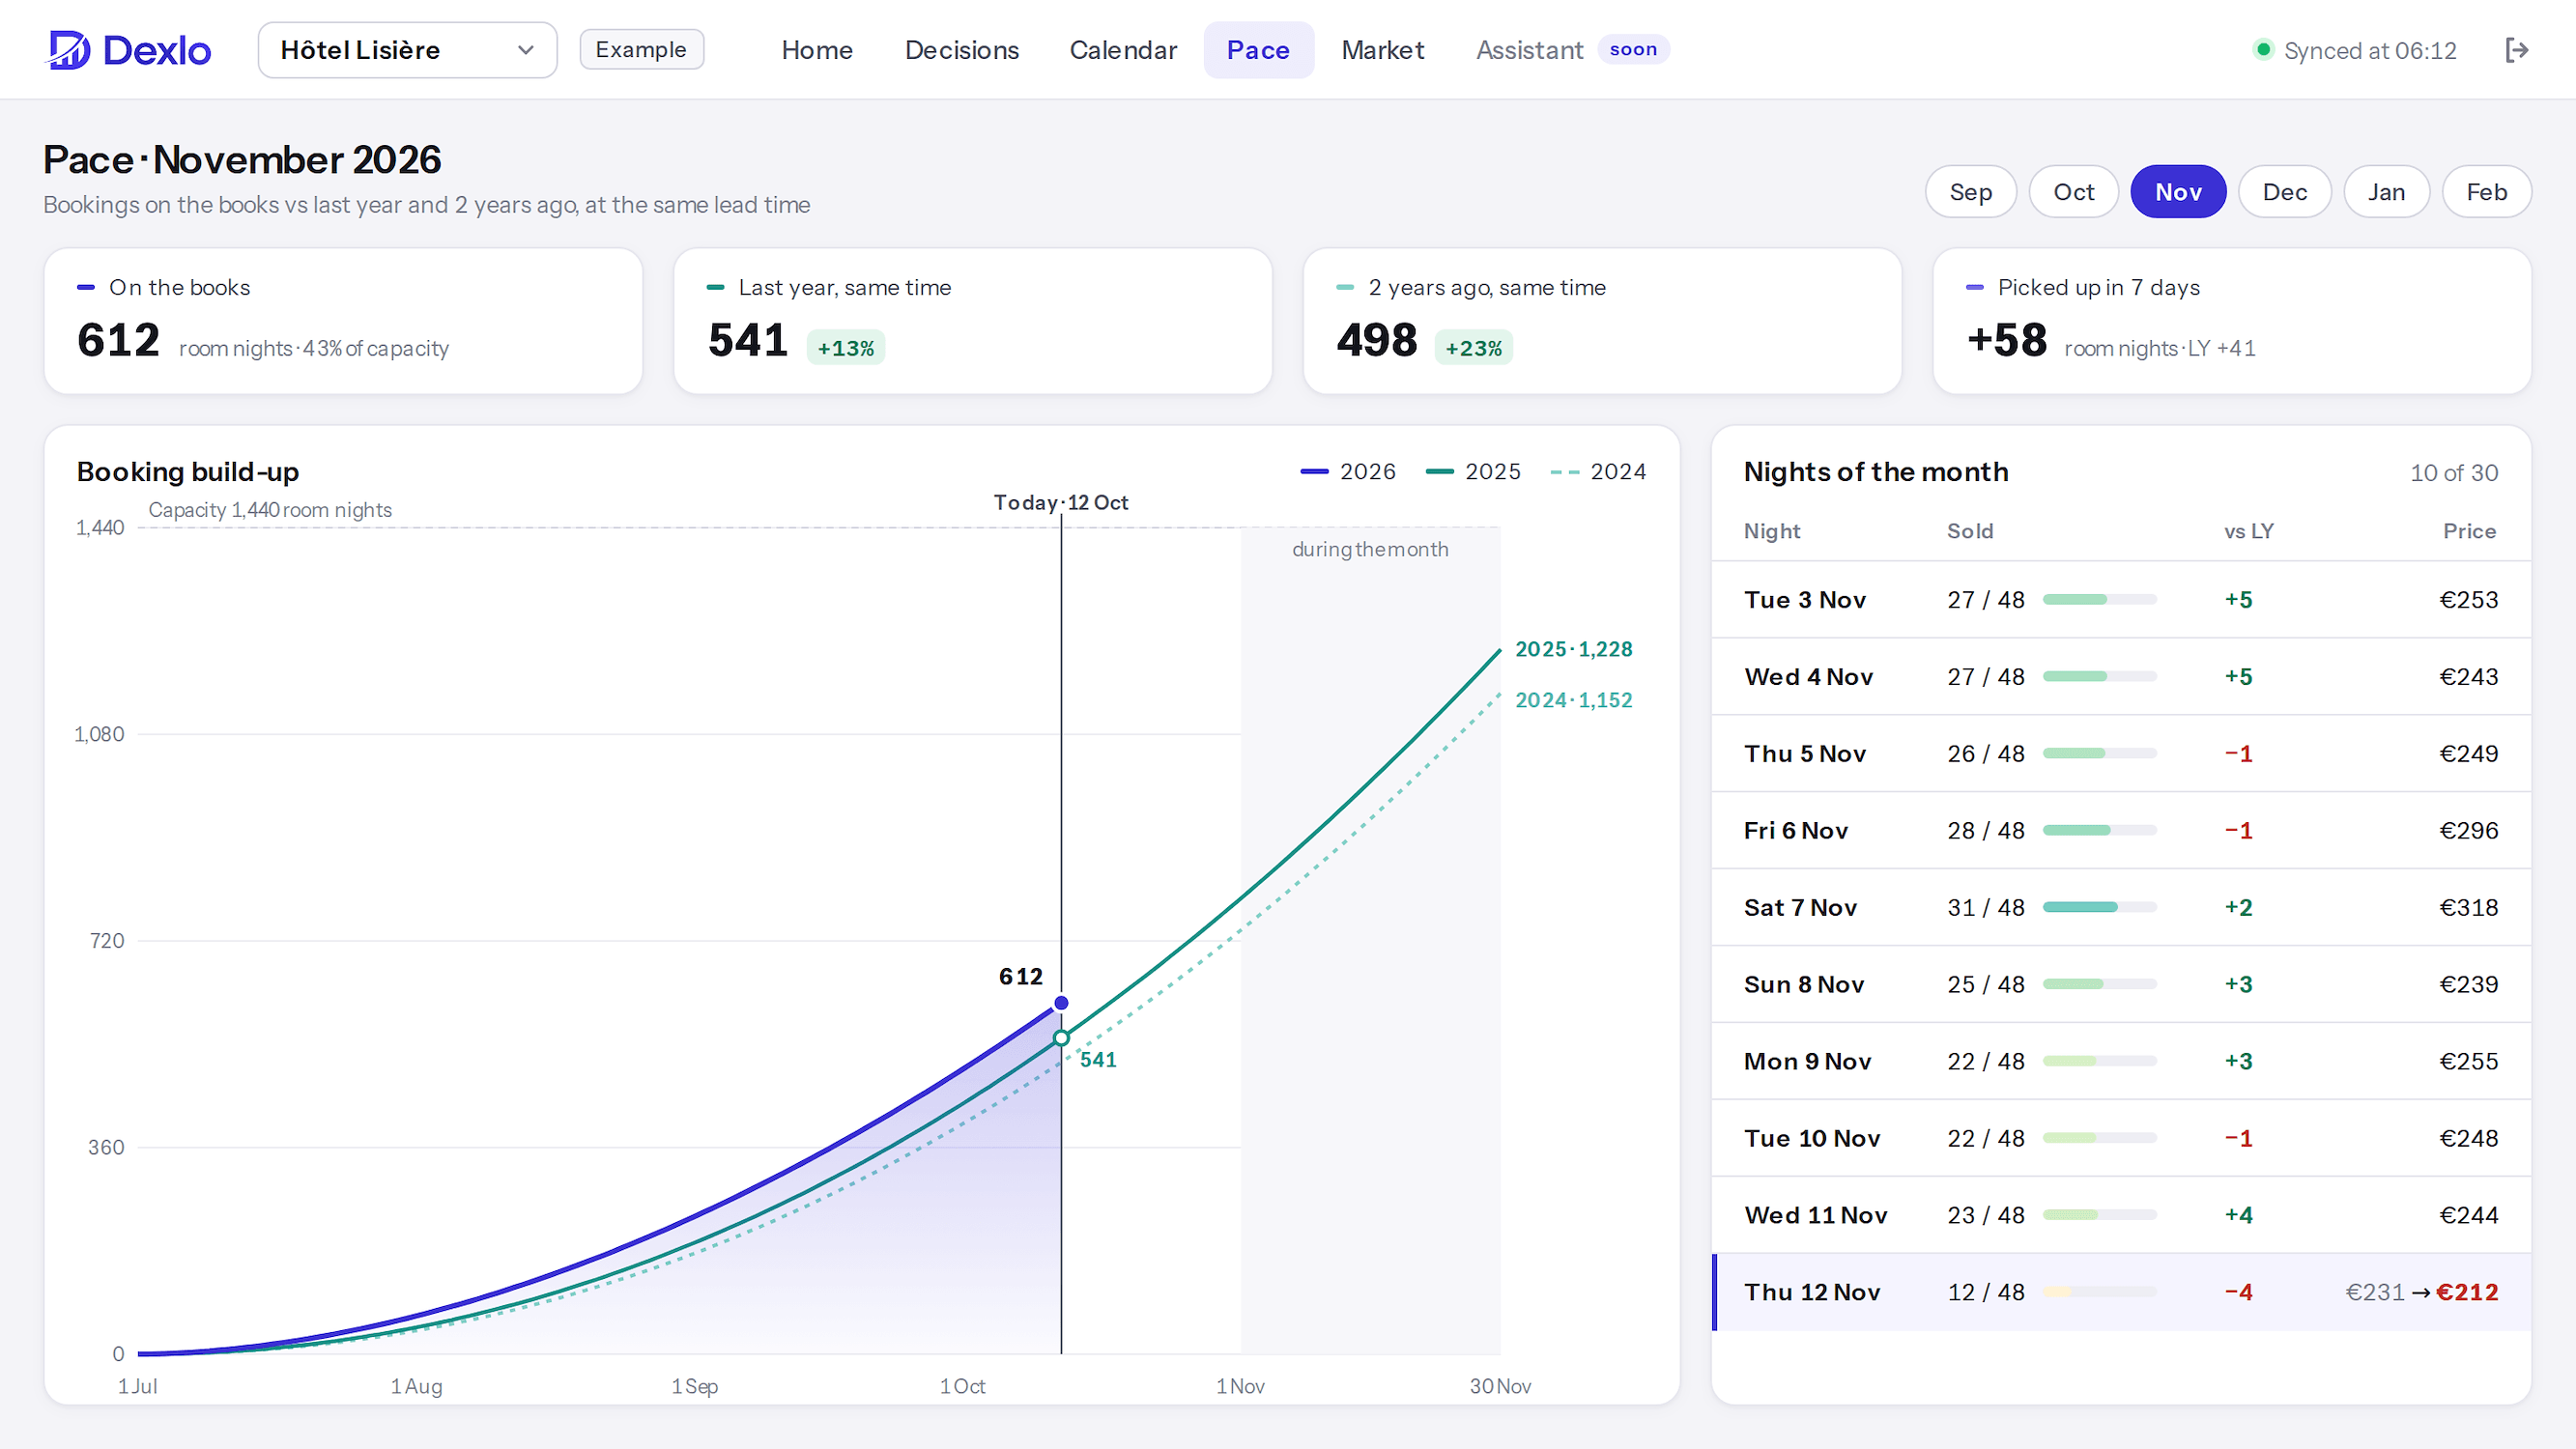The width and height of the screenshot is (2576, 1449).
Task: Select the Oct month pill
Action: [2073, 191]
